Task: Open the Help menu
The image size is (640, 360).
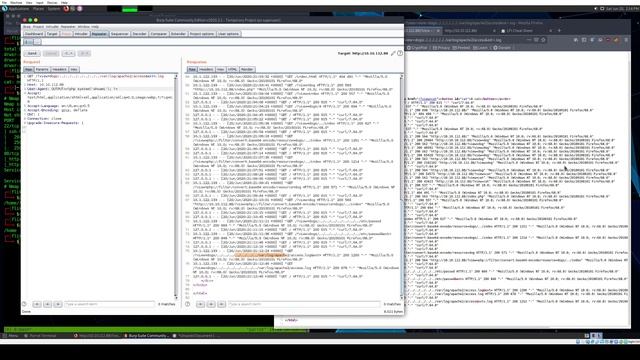Action: click(x=95, y=27)
